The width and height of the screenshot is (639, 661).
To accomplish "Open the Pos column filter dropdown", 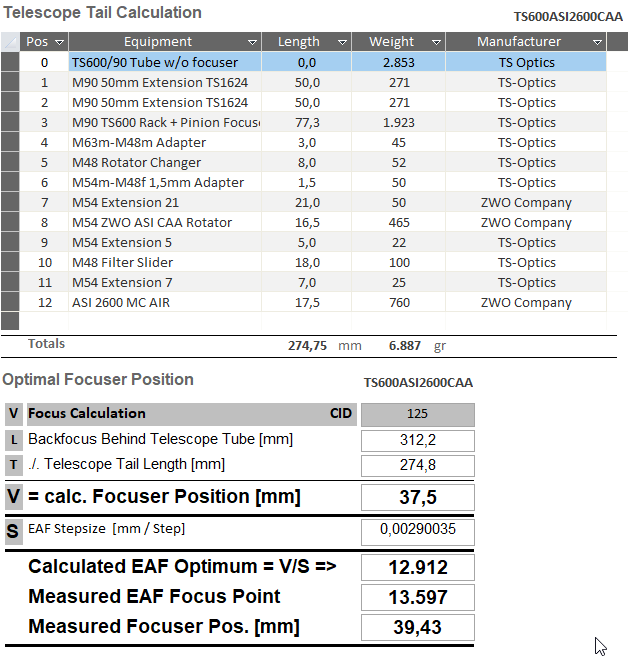I will (x=59, y=42).
